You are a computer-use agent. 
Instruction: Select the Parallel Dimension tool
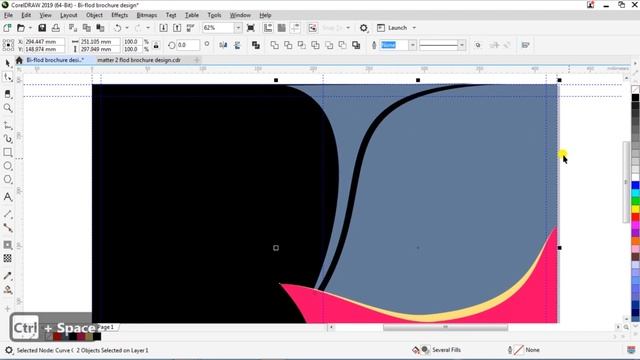(7, 214)
